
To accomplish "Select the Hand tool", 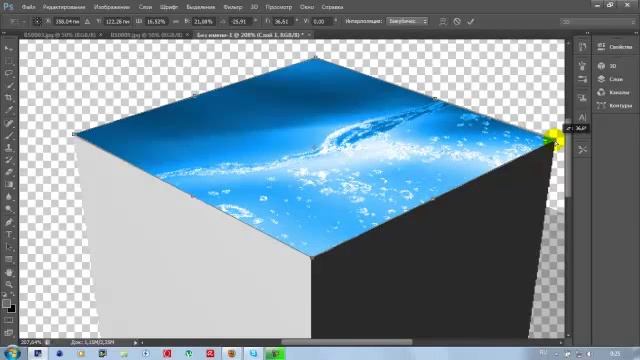I will click(x=9, y=272).
